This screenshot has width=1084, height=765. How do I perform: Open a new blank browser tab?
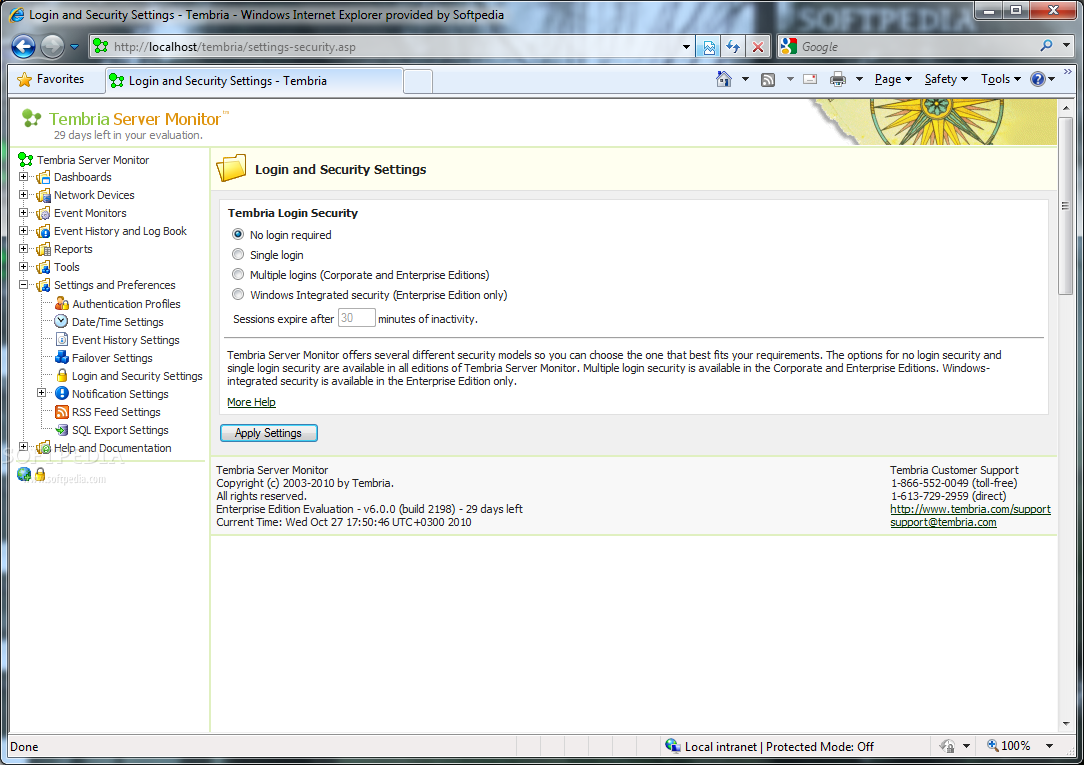[418, 82]
